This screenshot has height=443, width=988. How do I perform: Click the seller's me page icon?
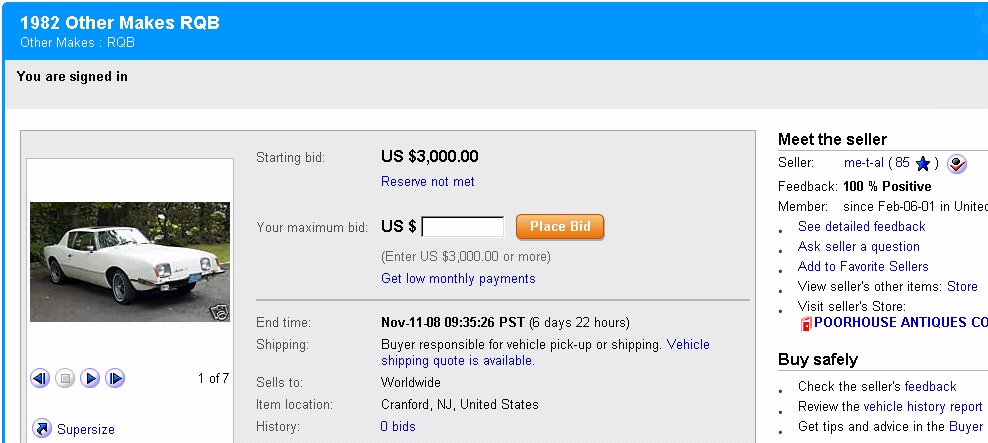click(x=957, y=164)
